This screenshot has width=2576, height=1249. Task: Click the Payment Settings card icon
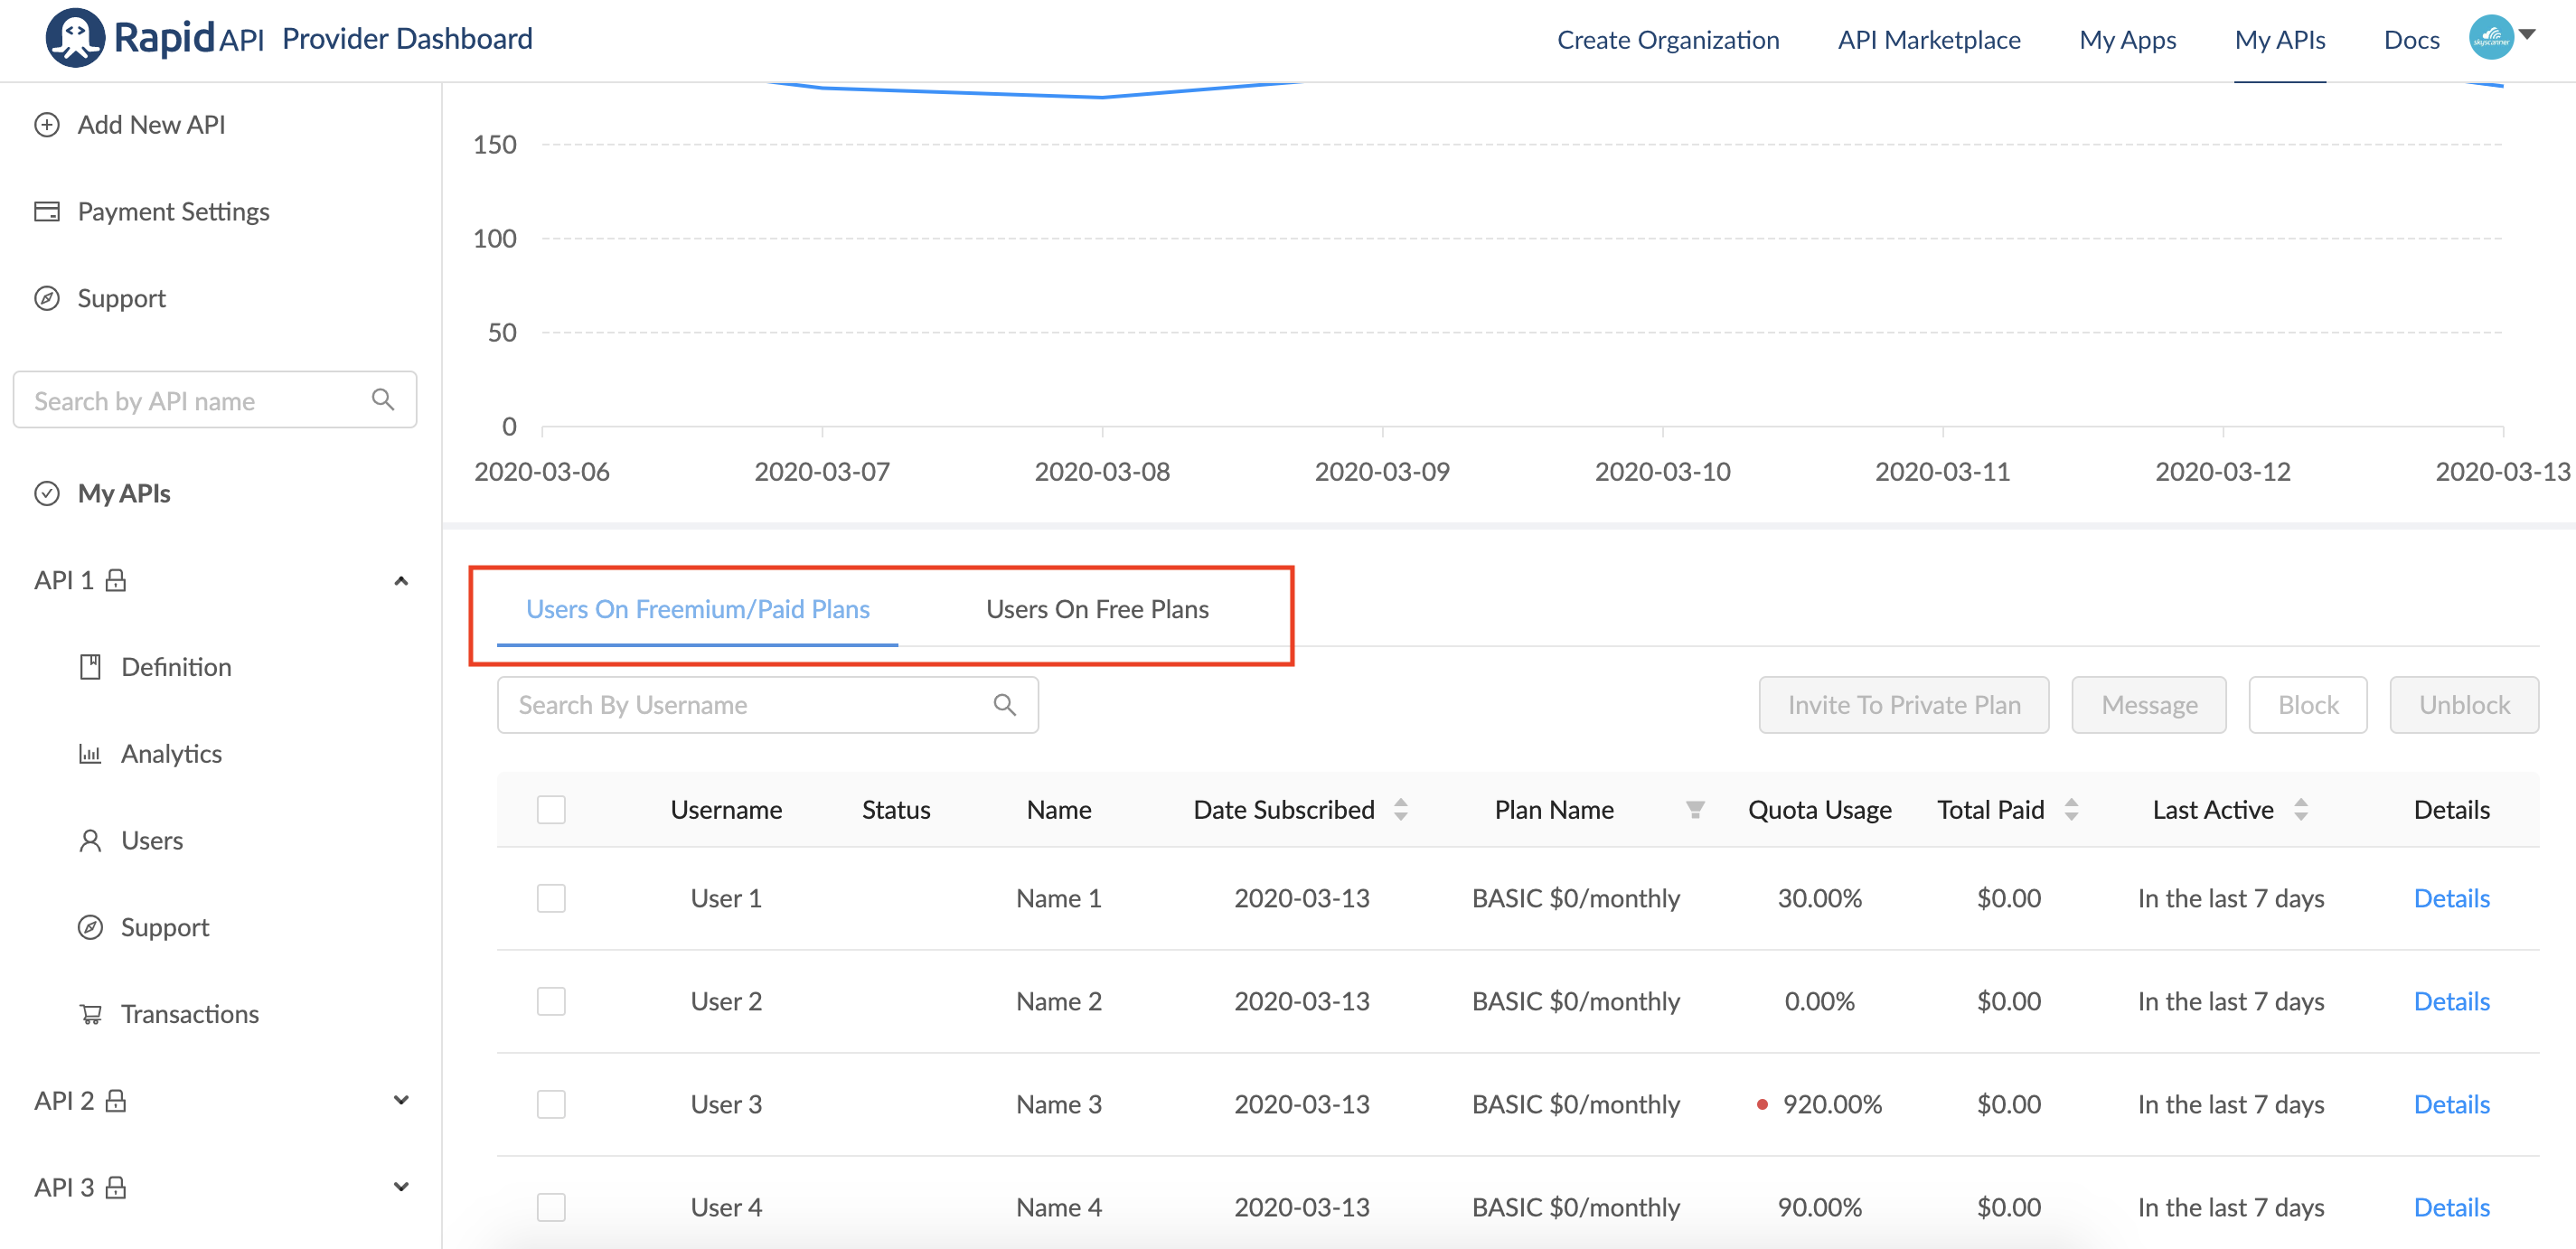[x=47, y=211]
